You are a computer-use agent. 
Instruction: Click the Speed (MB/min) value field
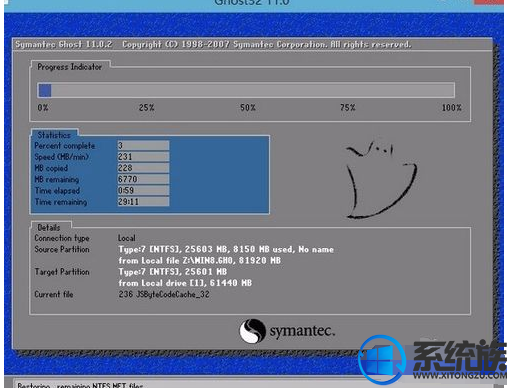tap(143, 157)
